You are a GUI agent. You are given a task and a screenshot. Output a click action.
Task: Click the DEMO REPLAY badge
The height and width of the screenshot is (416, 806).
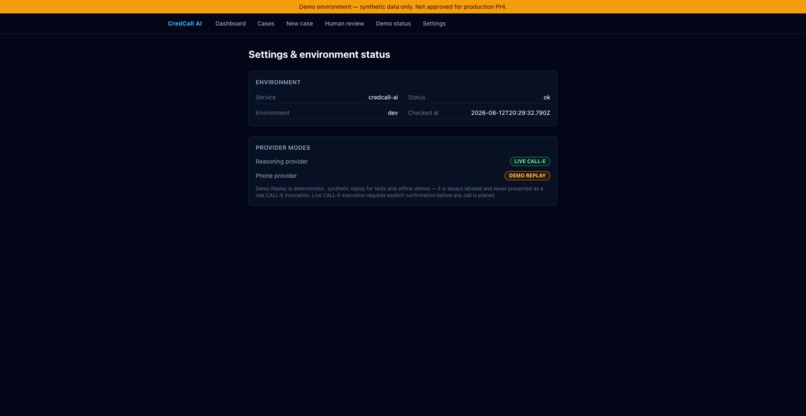click(x=527, y=176)
